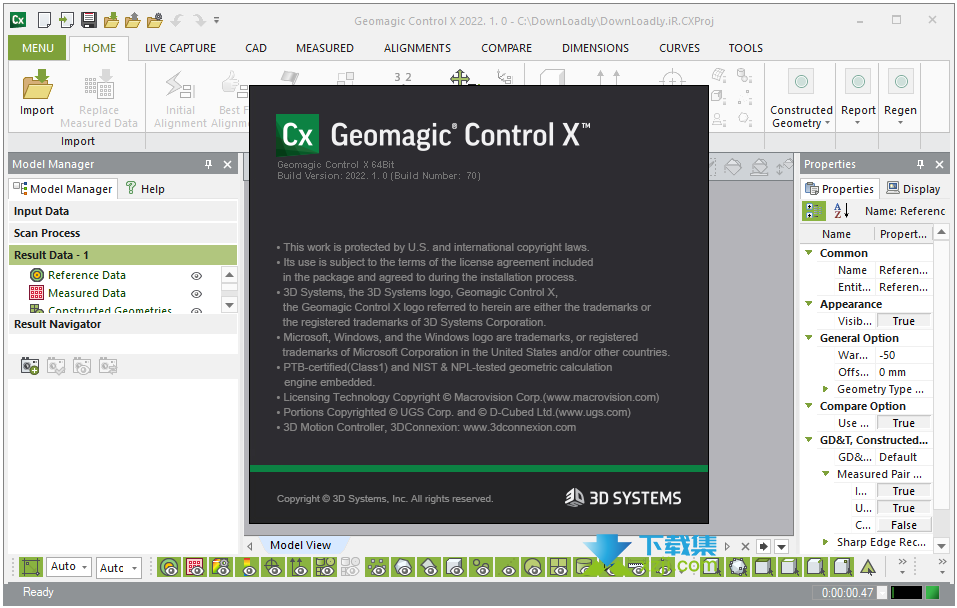Edit the War... value -50 field

coord(904,355)
